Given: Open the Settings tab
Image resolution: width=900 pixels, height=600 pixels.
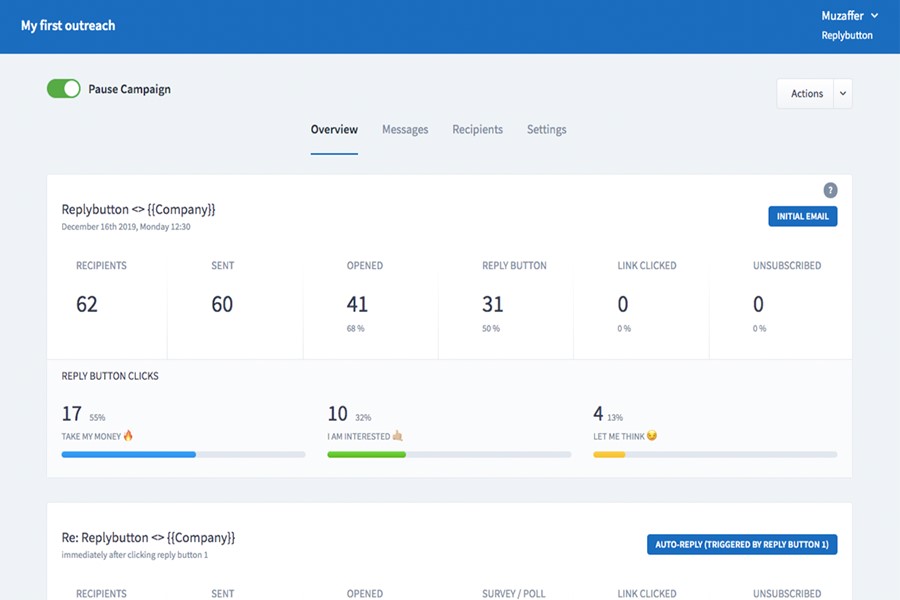Looking at the screenshot, I should click(546, 130).
